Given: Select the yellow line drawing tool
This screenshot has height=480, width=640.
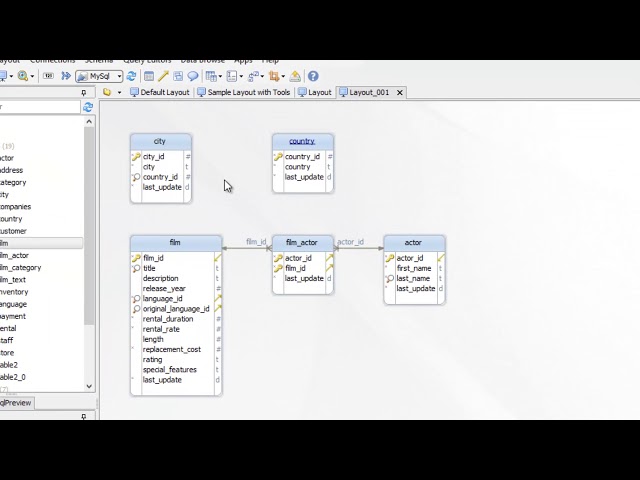Looking at the screenshot, I should tap(163, 76).
